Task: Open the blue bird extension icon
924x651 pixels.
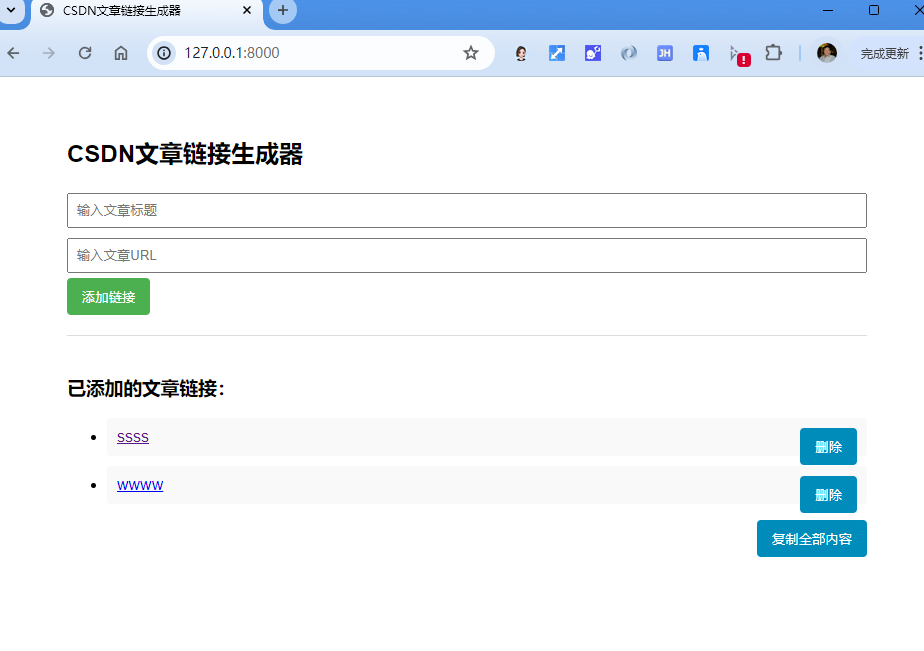Action: [701, 53]
